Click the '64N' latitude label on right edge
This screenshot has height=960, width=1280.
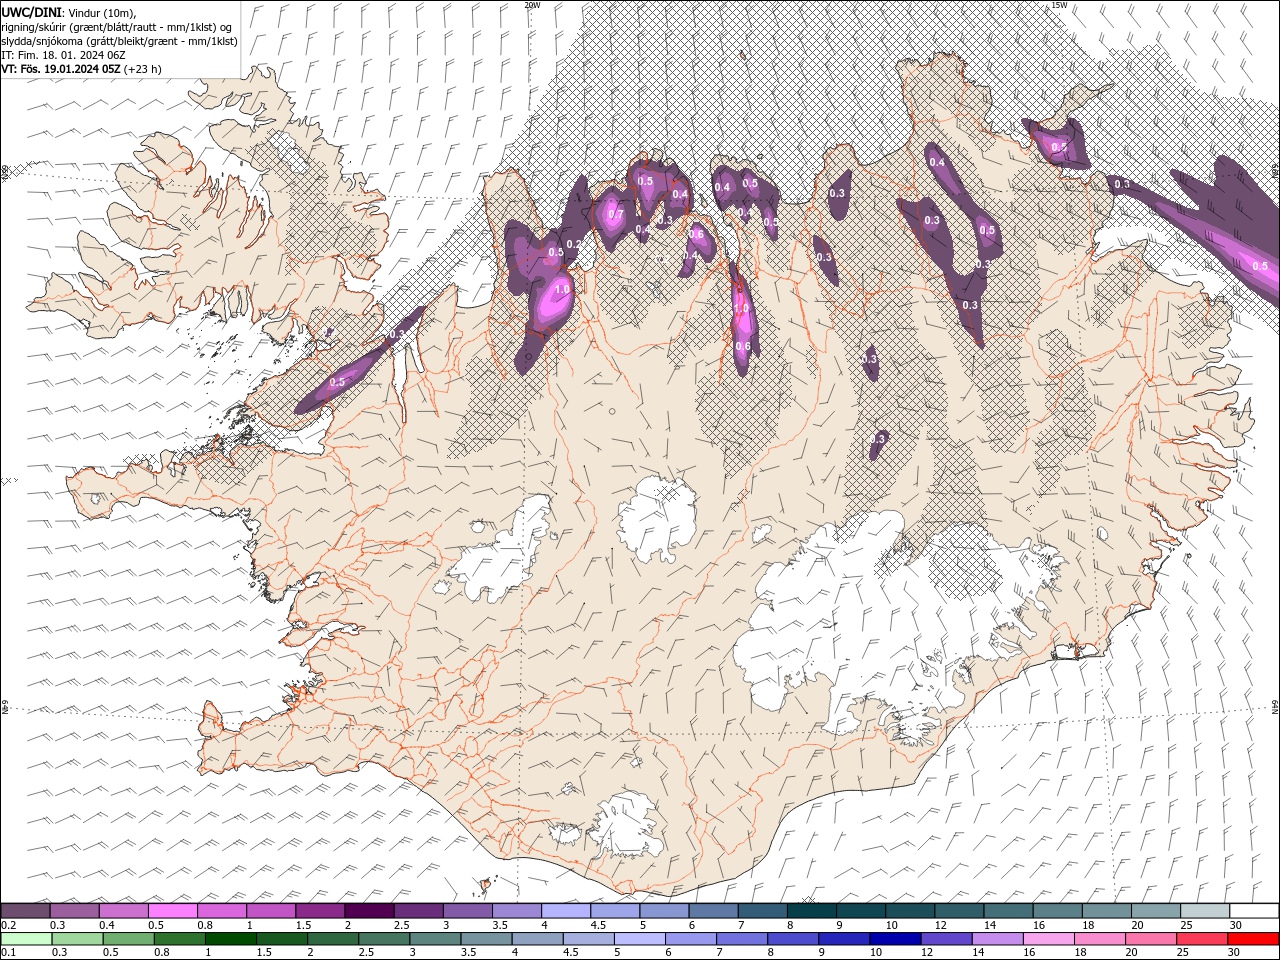[1275, 708]
